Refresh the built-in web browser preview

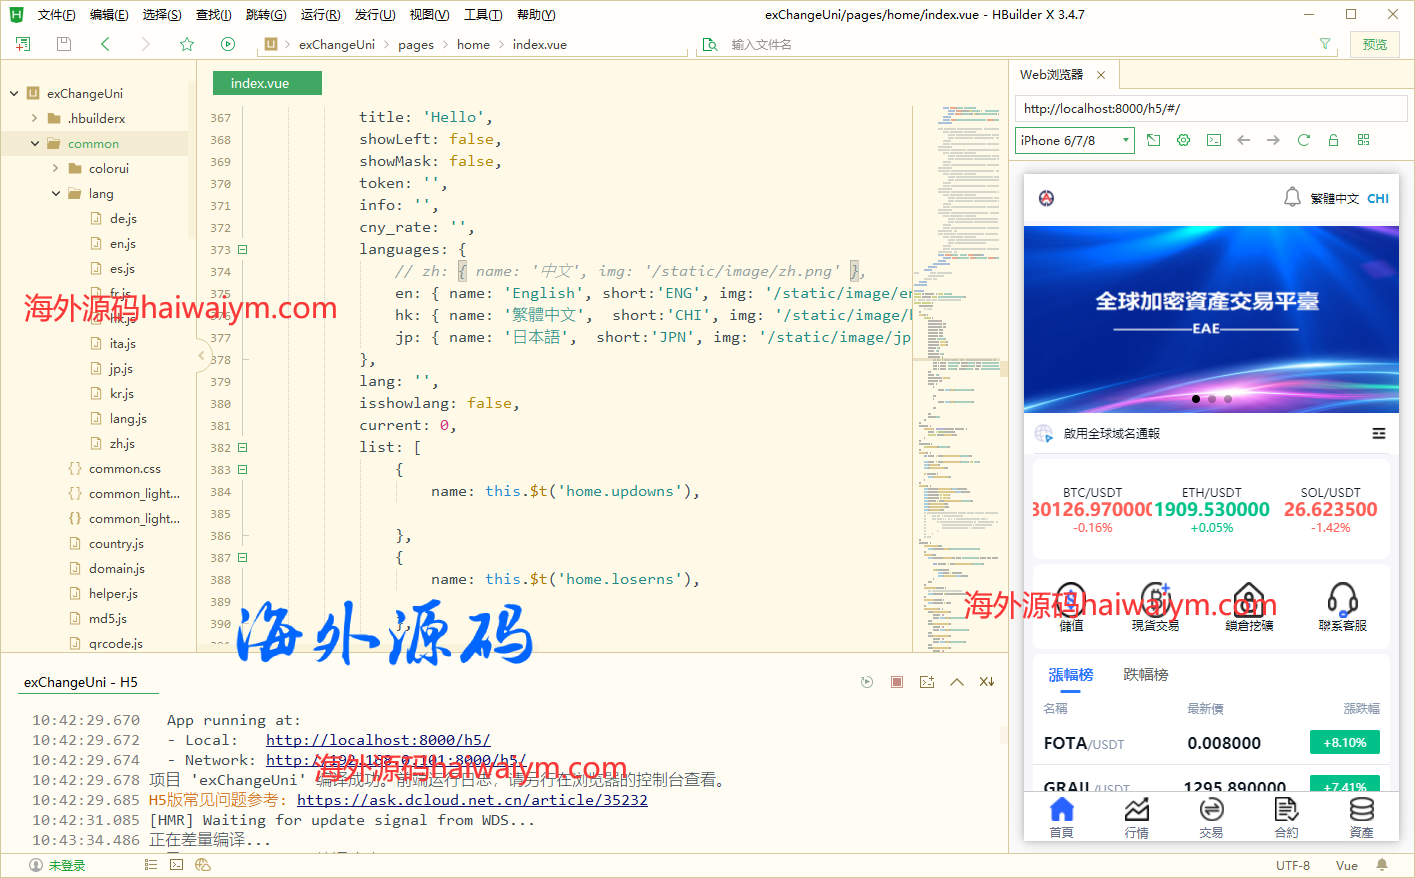point(1303,140)
